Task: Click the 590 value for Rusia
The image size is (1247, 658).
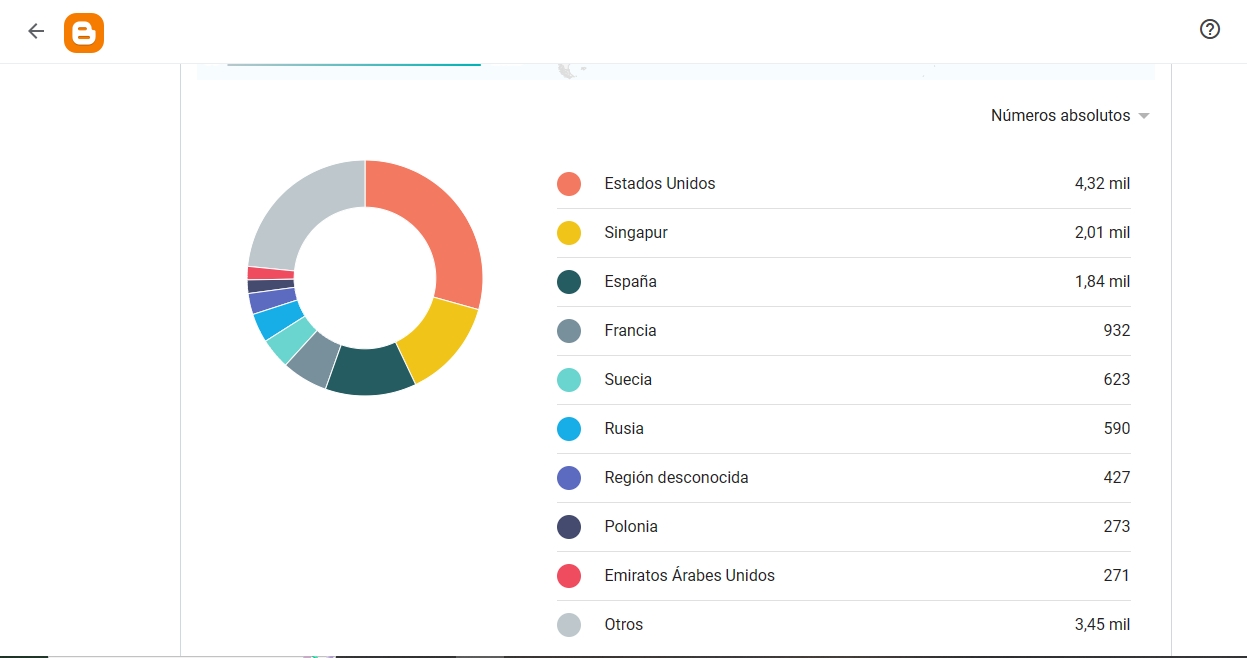Action: click(x=1117, y=429)
